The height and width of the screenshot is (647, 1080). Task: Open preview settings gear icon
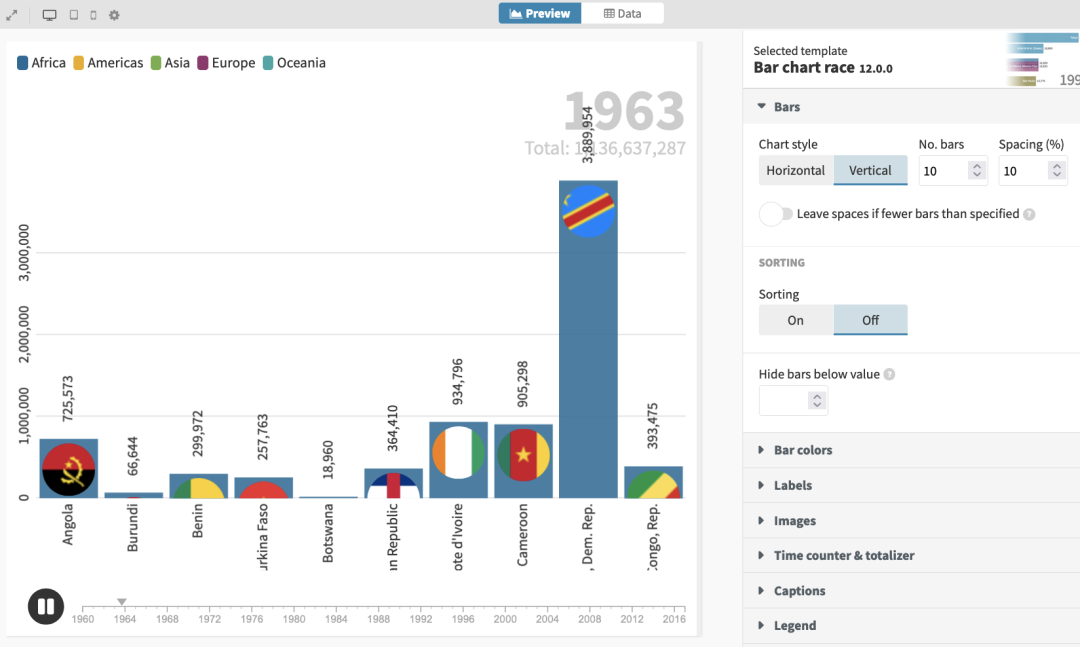[x=114, y=15]
